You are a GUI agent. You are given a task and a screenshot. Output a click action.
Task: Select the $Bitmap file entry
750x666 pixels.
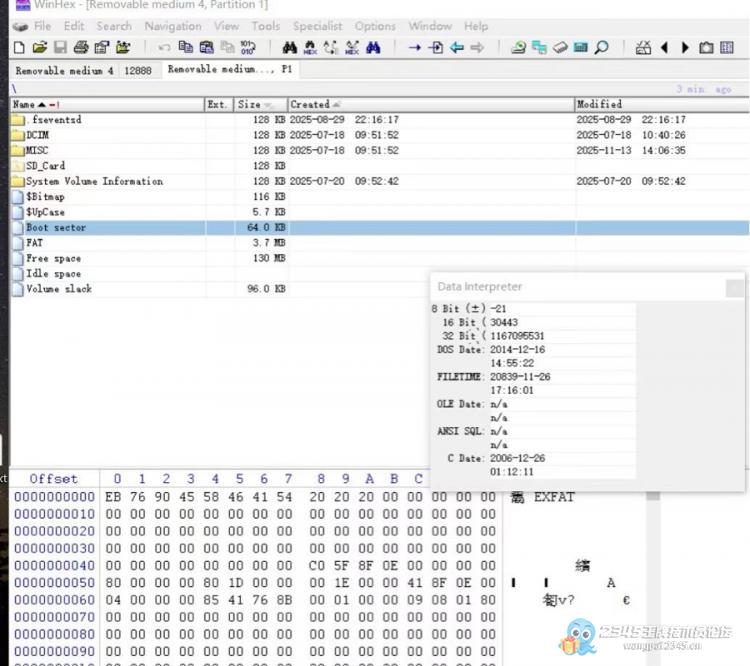tap(45, 197)
